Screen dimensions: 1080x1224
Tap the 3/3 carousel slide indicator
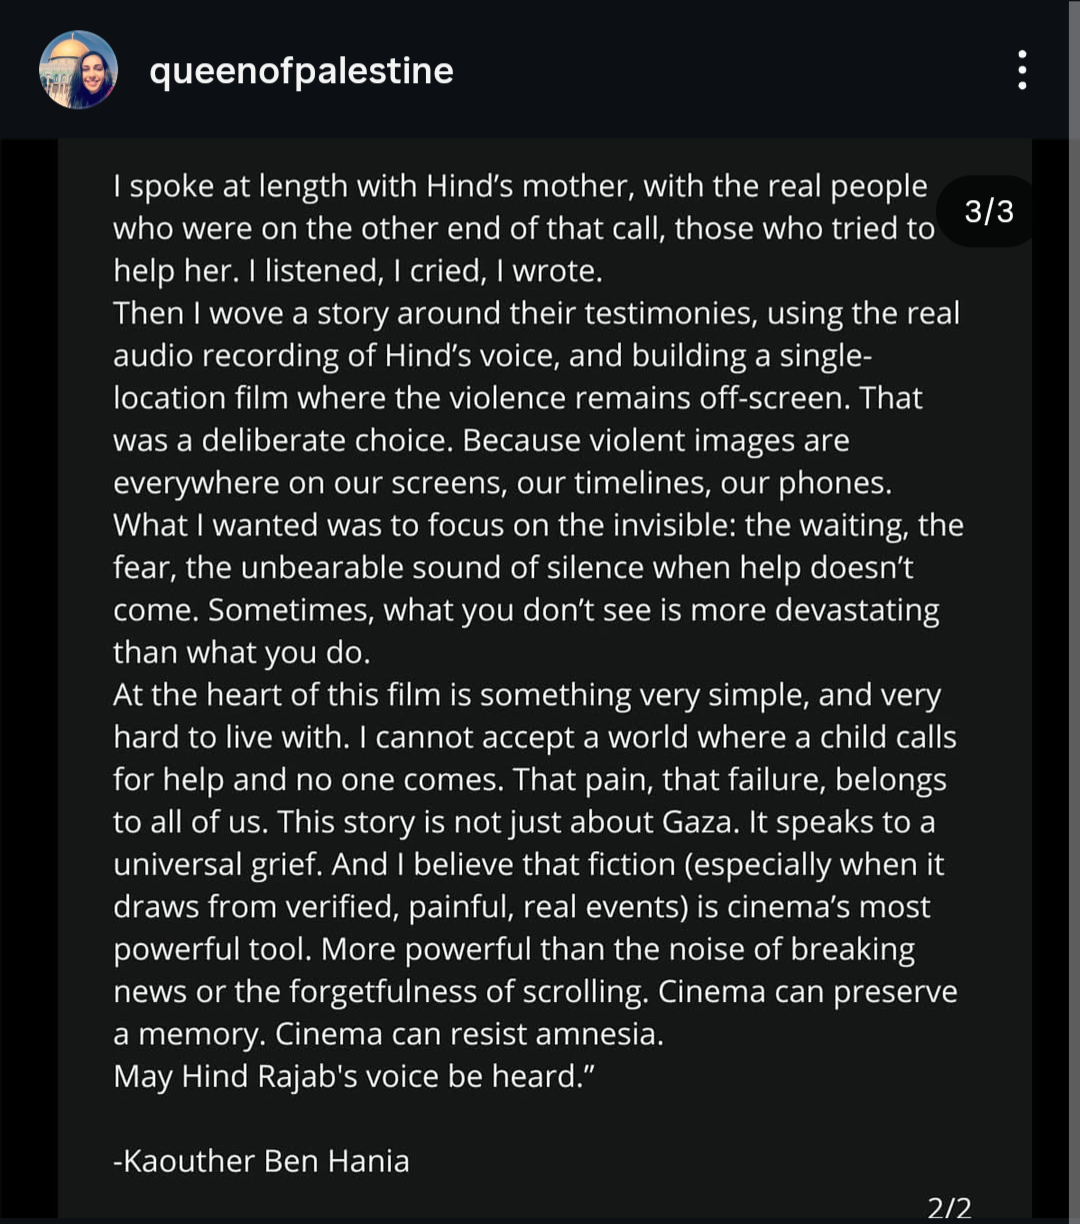click(x=988, y=212)
